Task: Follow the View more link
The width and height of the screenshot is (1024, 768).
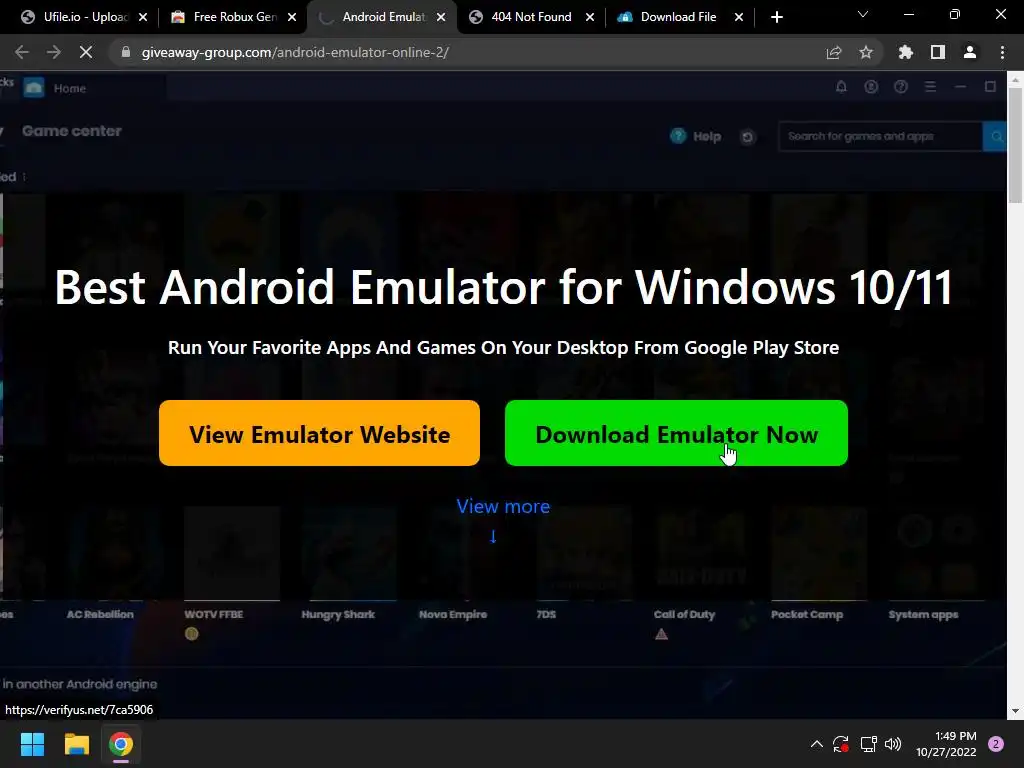Action: pyautogui.click(x=503, y=506)
